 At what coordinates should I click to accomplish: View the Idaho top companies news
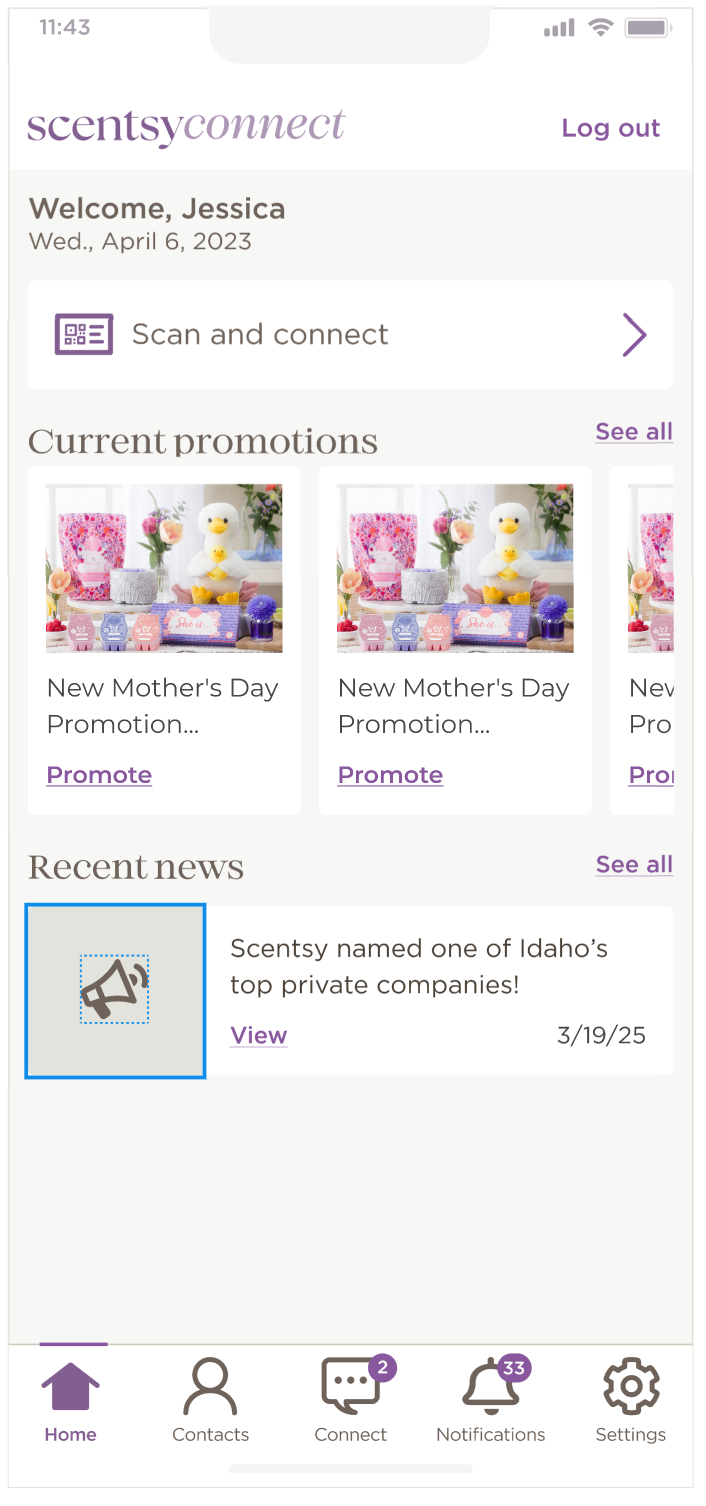tap(259, 1036)
